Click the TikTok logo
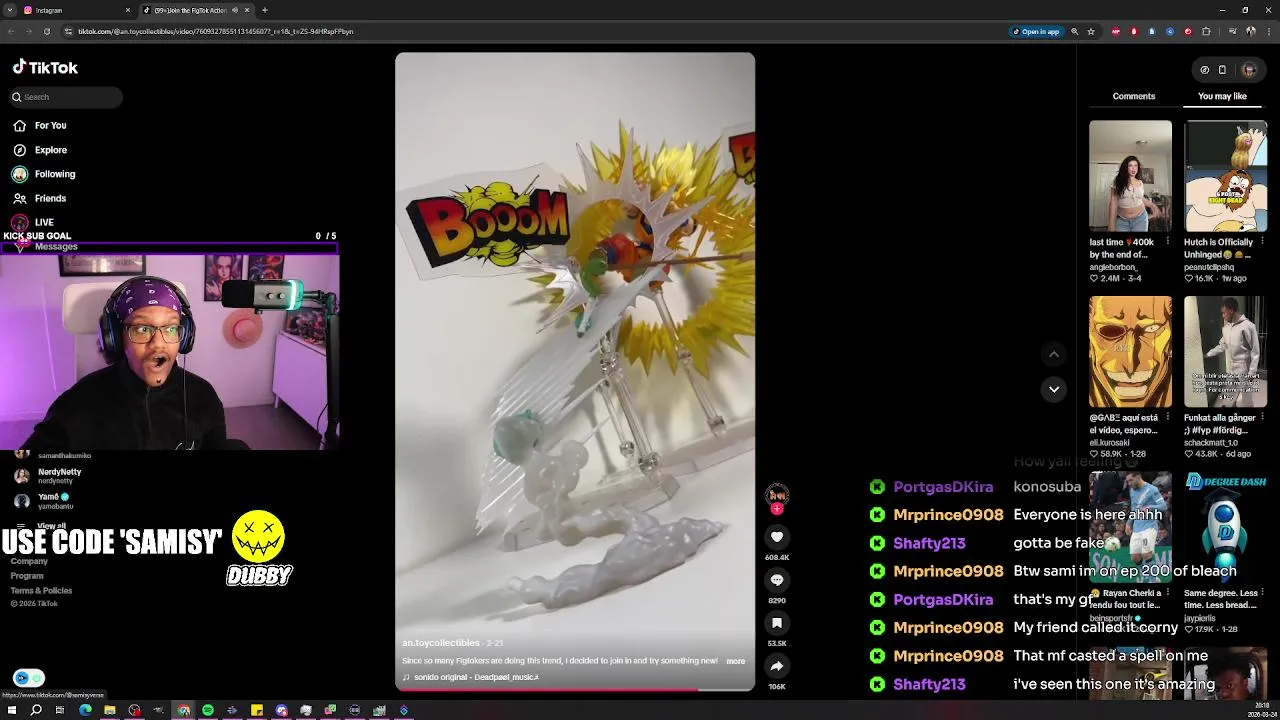 (45, 67)
